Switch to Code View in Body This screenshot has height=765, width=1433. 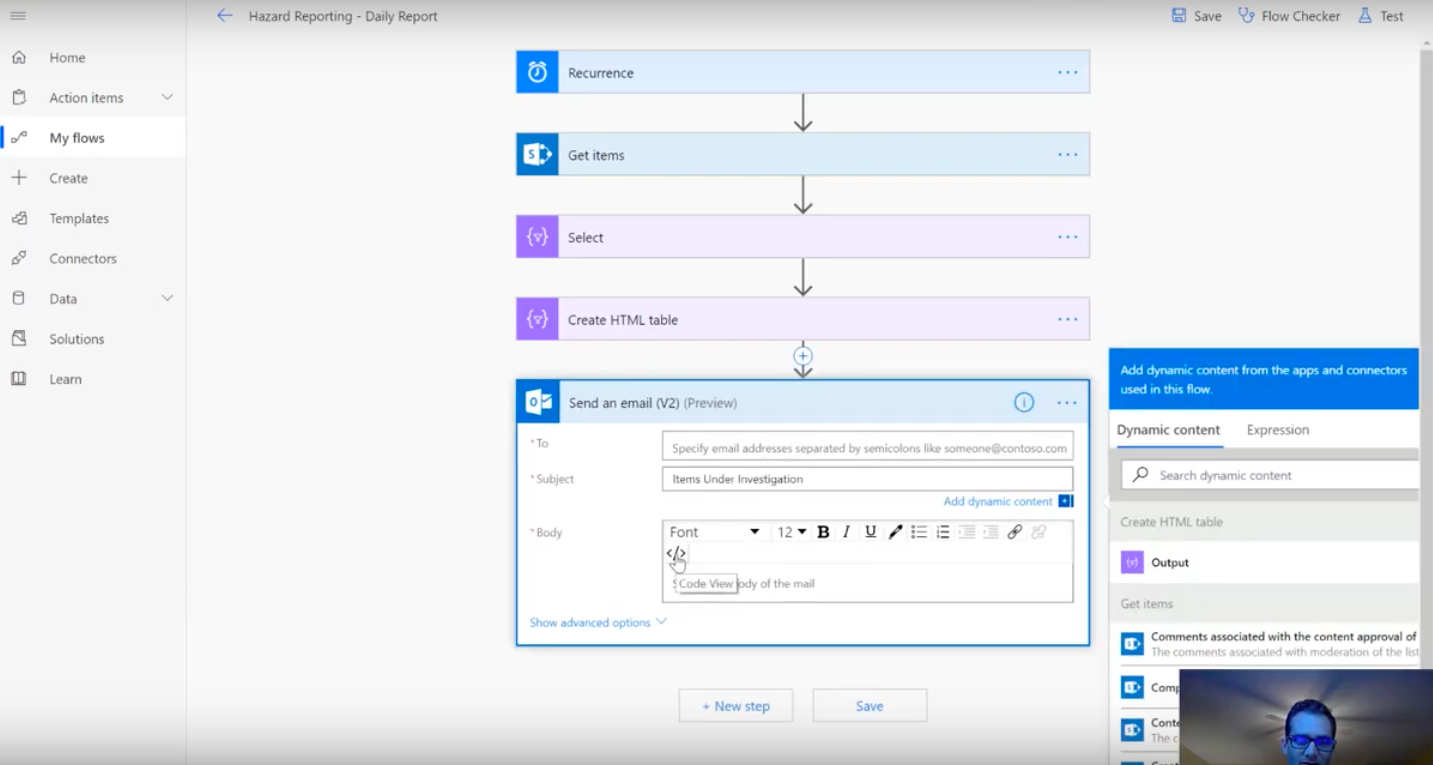tap(676, 553)
